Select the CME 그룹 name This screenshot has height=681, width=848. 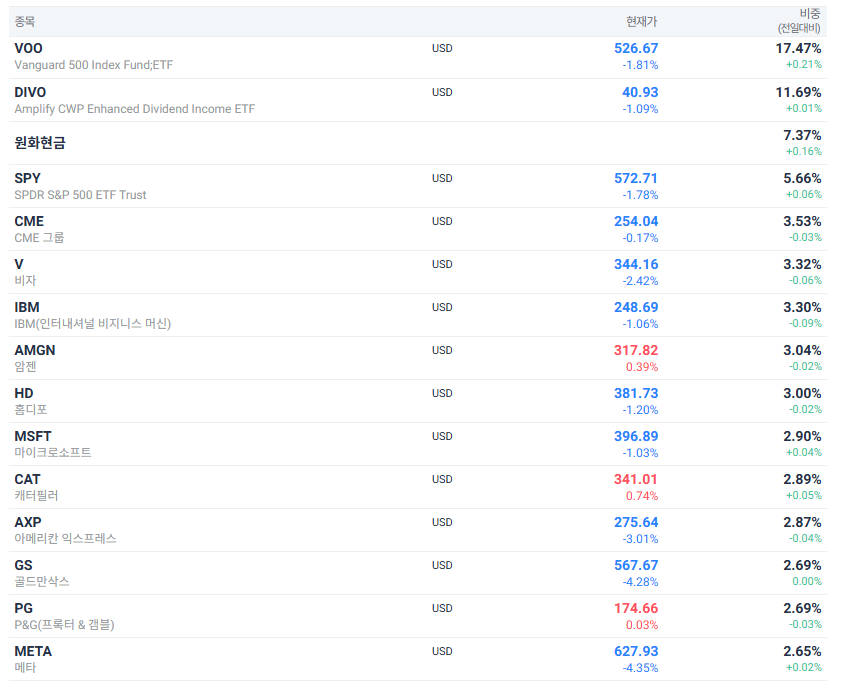coord(39,238)
